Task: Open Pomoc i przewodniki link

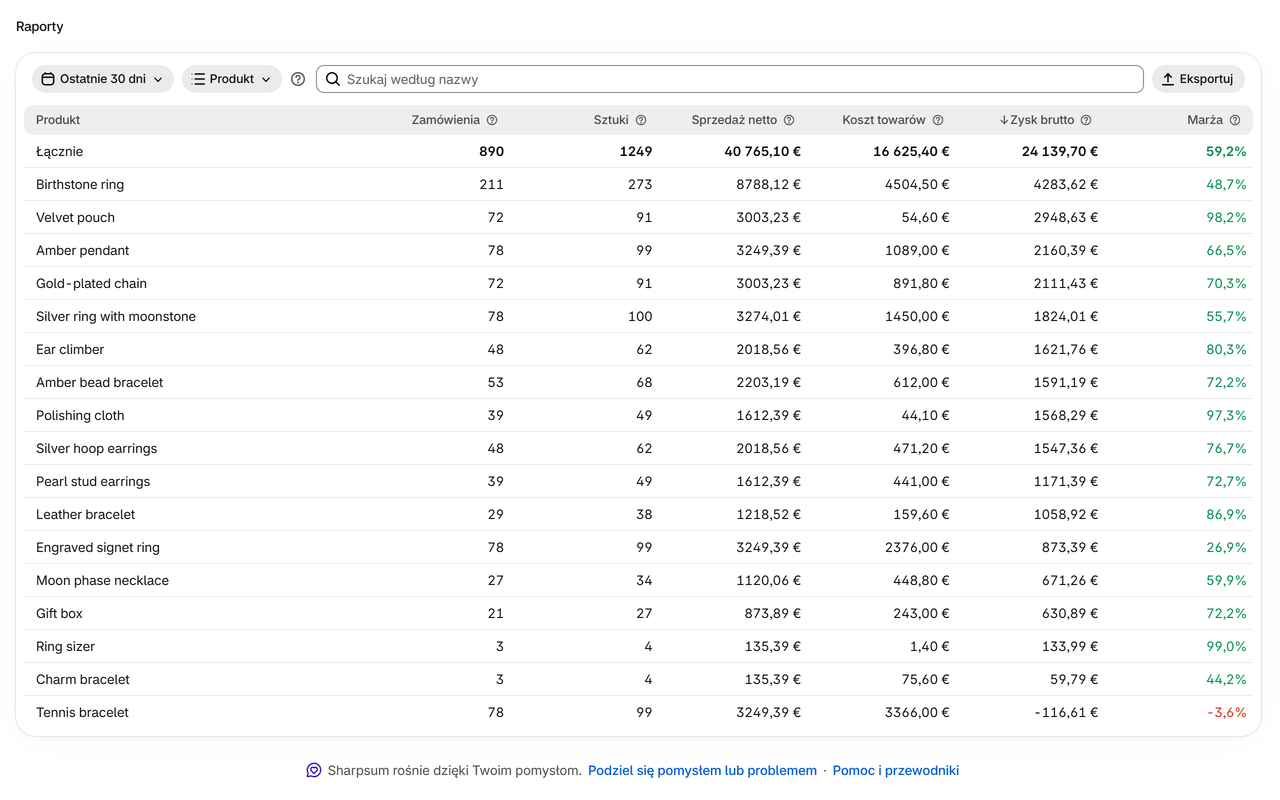Action: tap(896, 770)
